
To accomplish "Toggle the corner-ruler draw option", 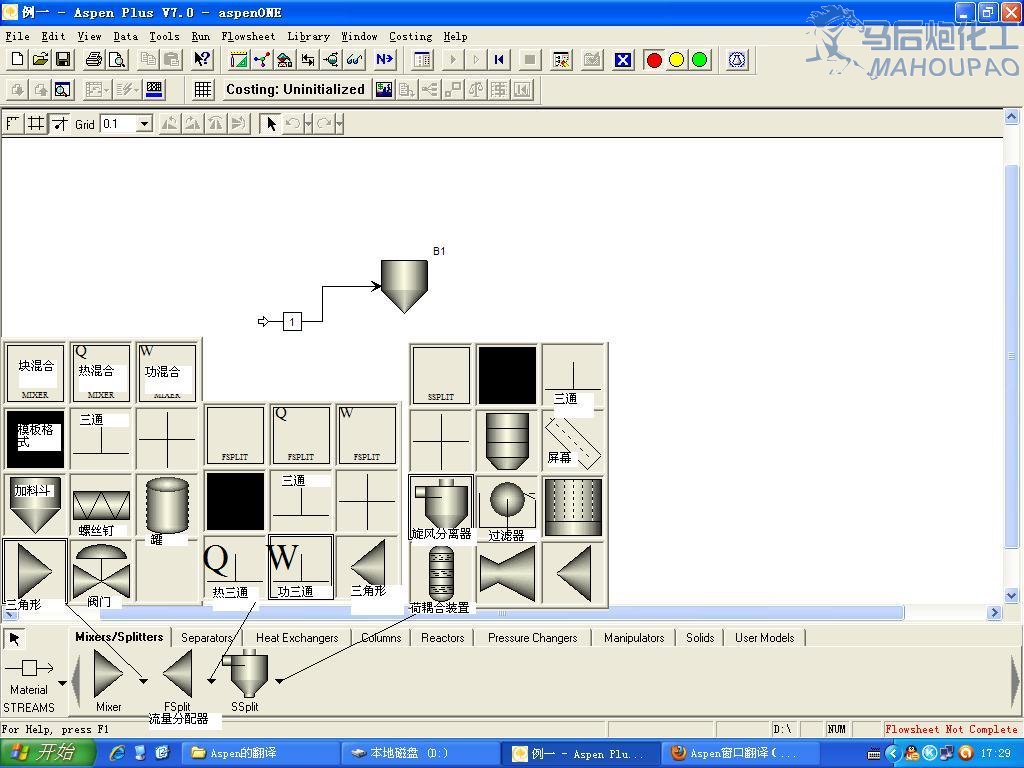I will (13, 123).
